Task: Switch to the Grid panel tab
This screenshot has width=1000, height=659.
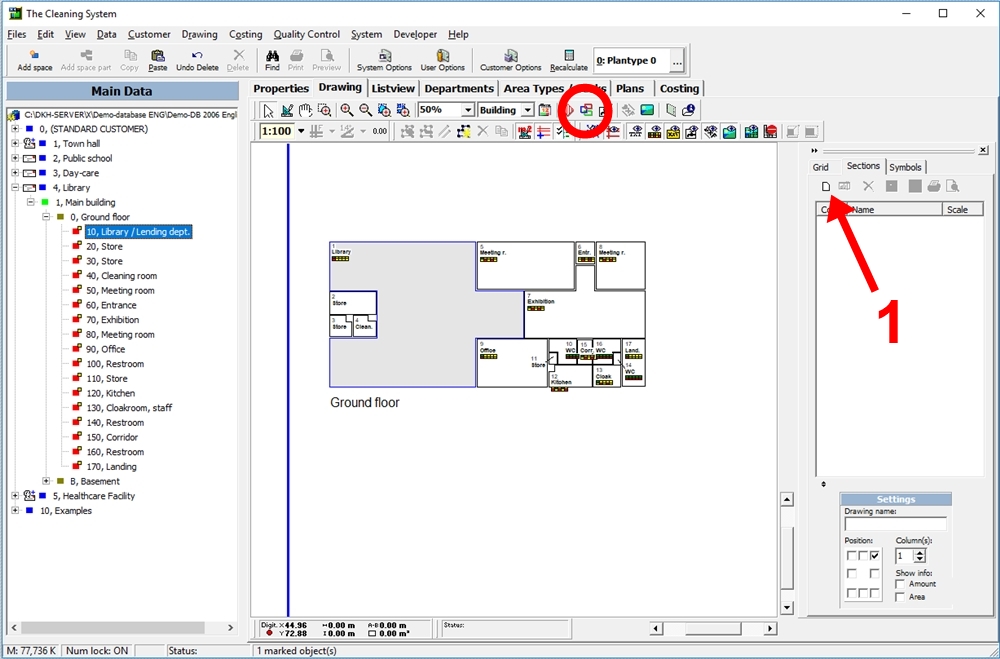Action: click(x=820, y=167)
